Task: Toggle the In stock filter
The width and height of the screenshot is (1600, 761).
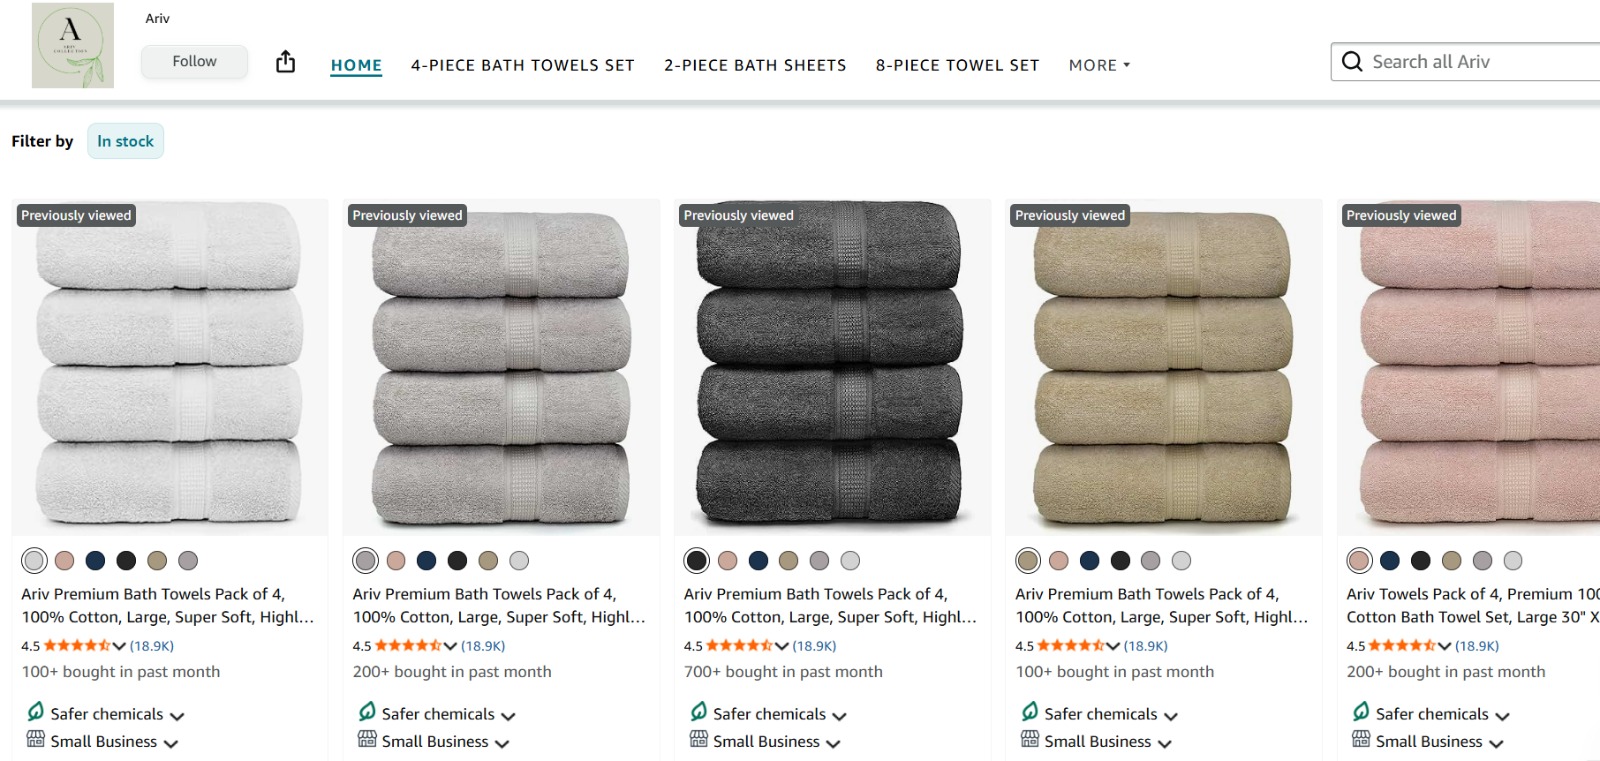Action: (x=125, y=141)
